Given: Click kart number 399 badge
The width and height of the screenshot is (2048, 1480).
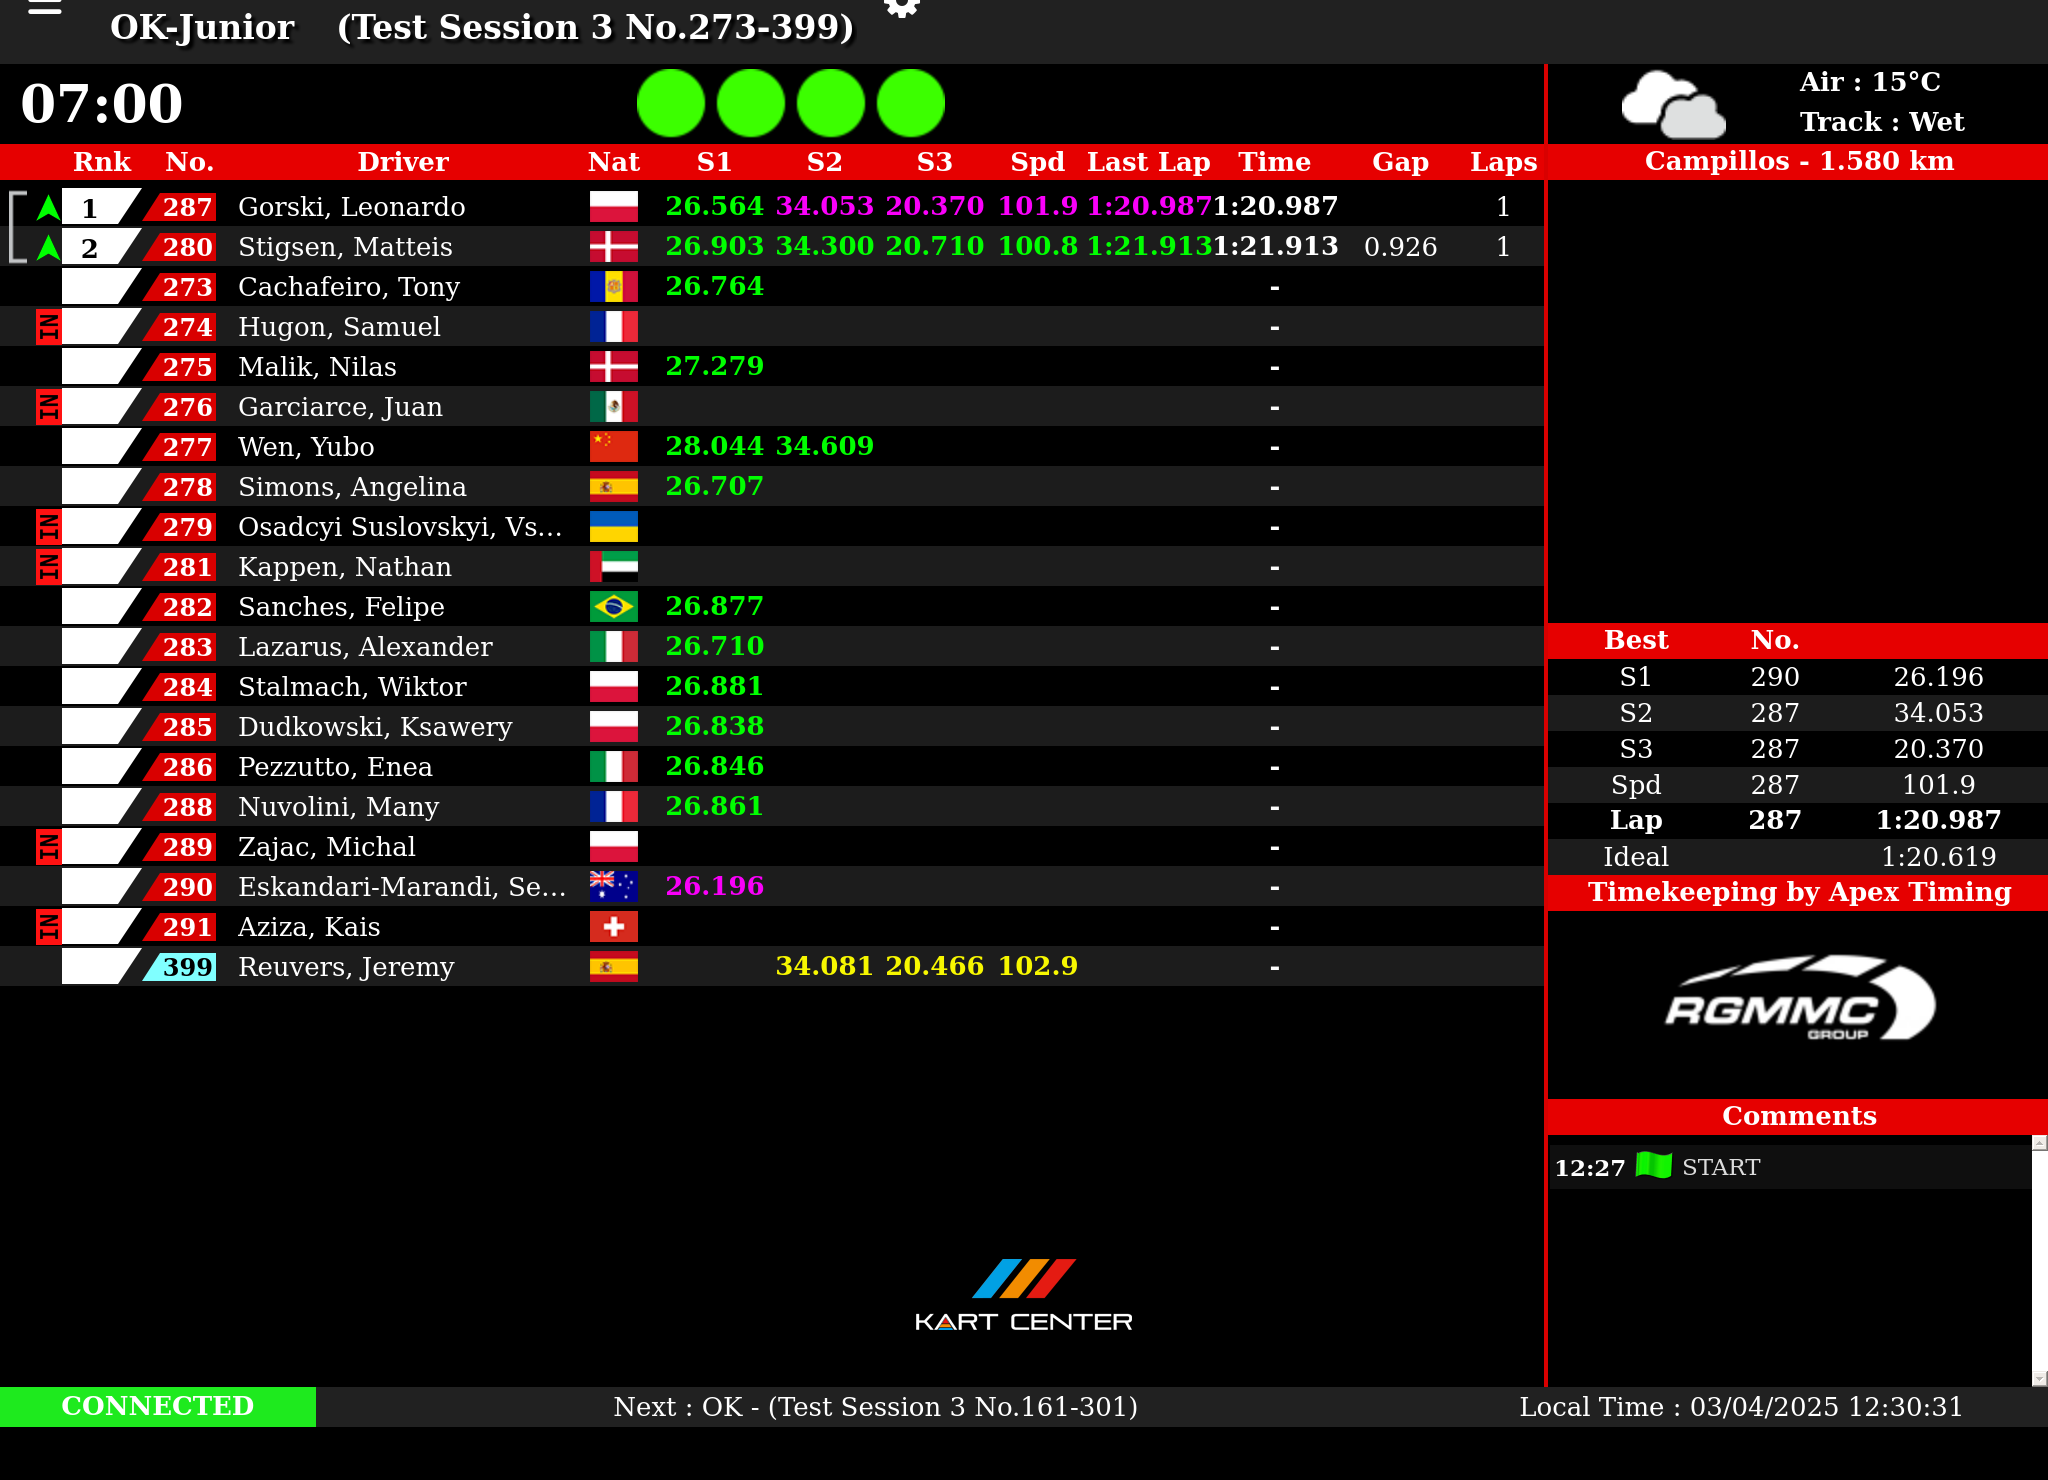Looking at the screenshot, I should pyautogui.click(x=186, y=967).
